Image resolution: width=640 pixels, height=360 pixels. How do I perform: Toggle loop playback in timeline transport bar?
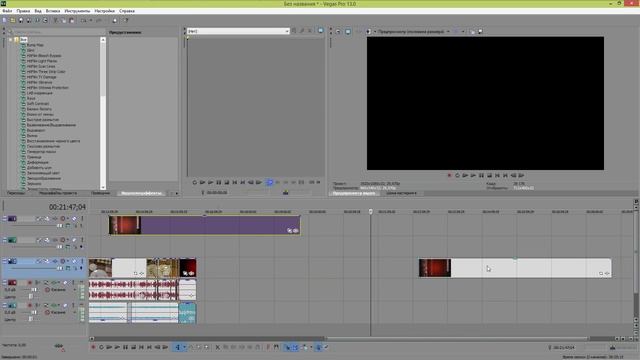coord(102,347)
